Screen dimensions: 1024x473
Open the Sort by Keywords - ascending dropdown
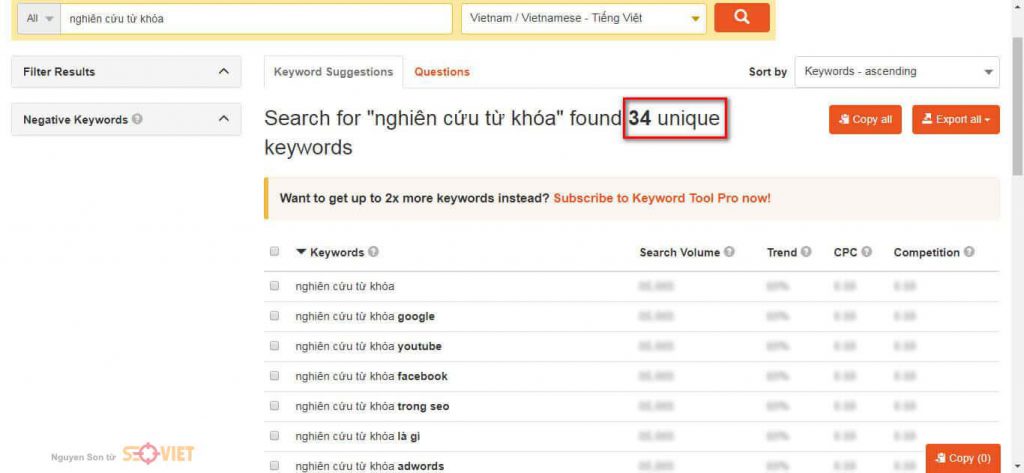coord(897,72)
